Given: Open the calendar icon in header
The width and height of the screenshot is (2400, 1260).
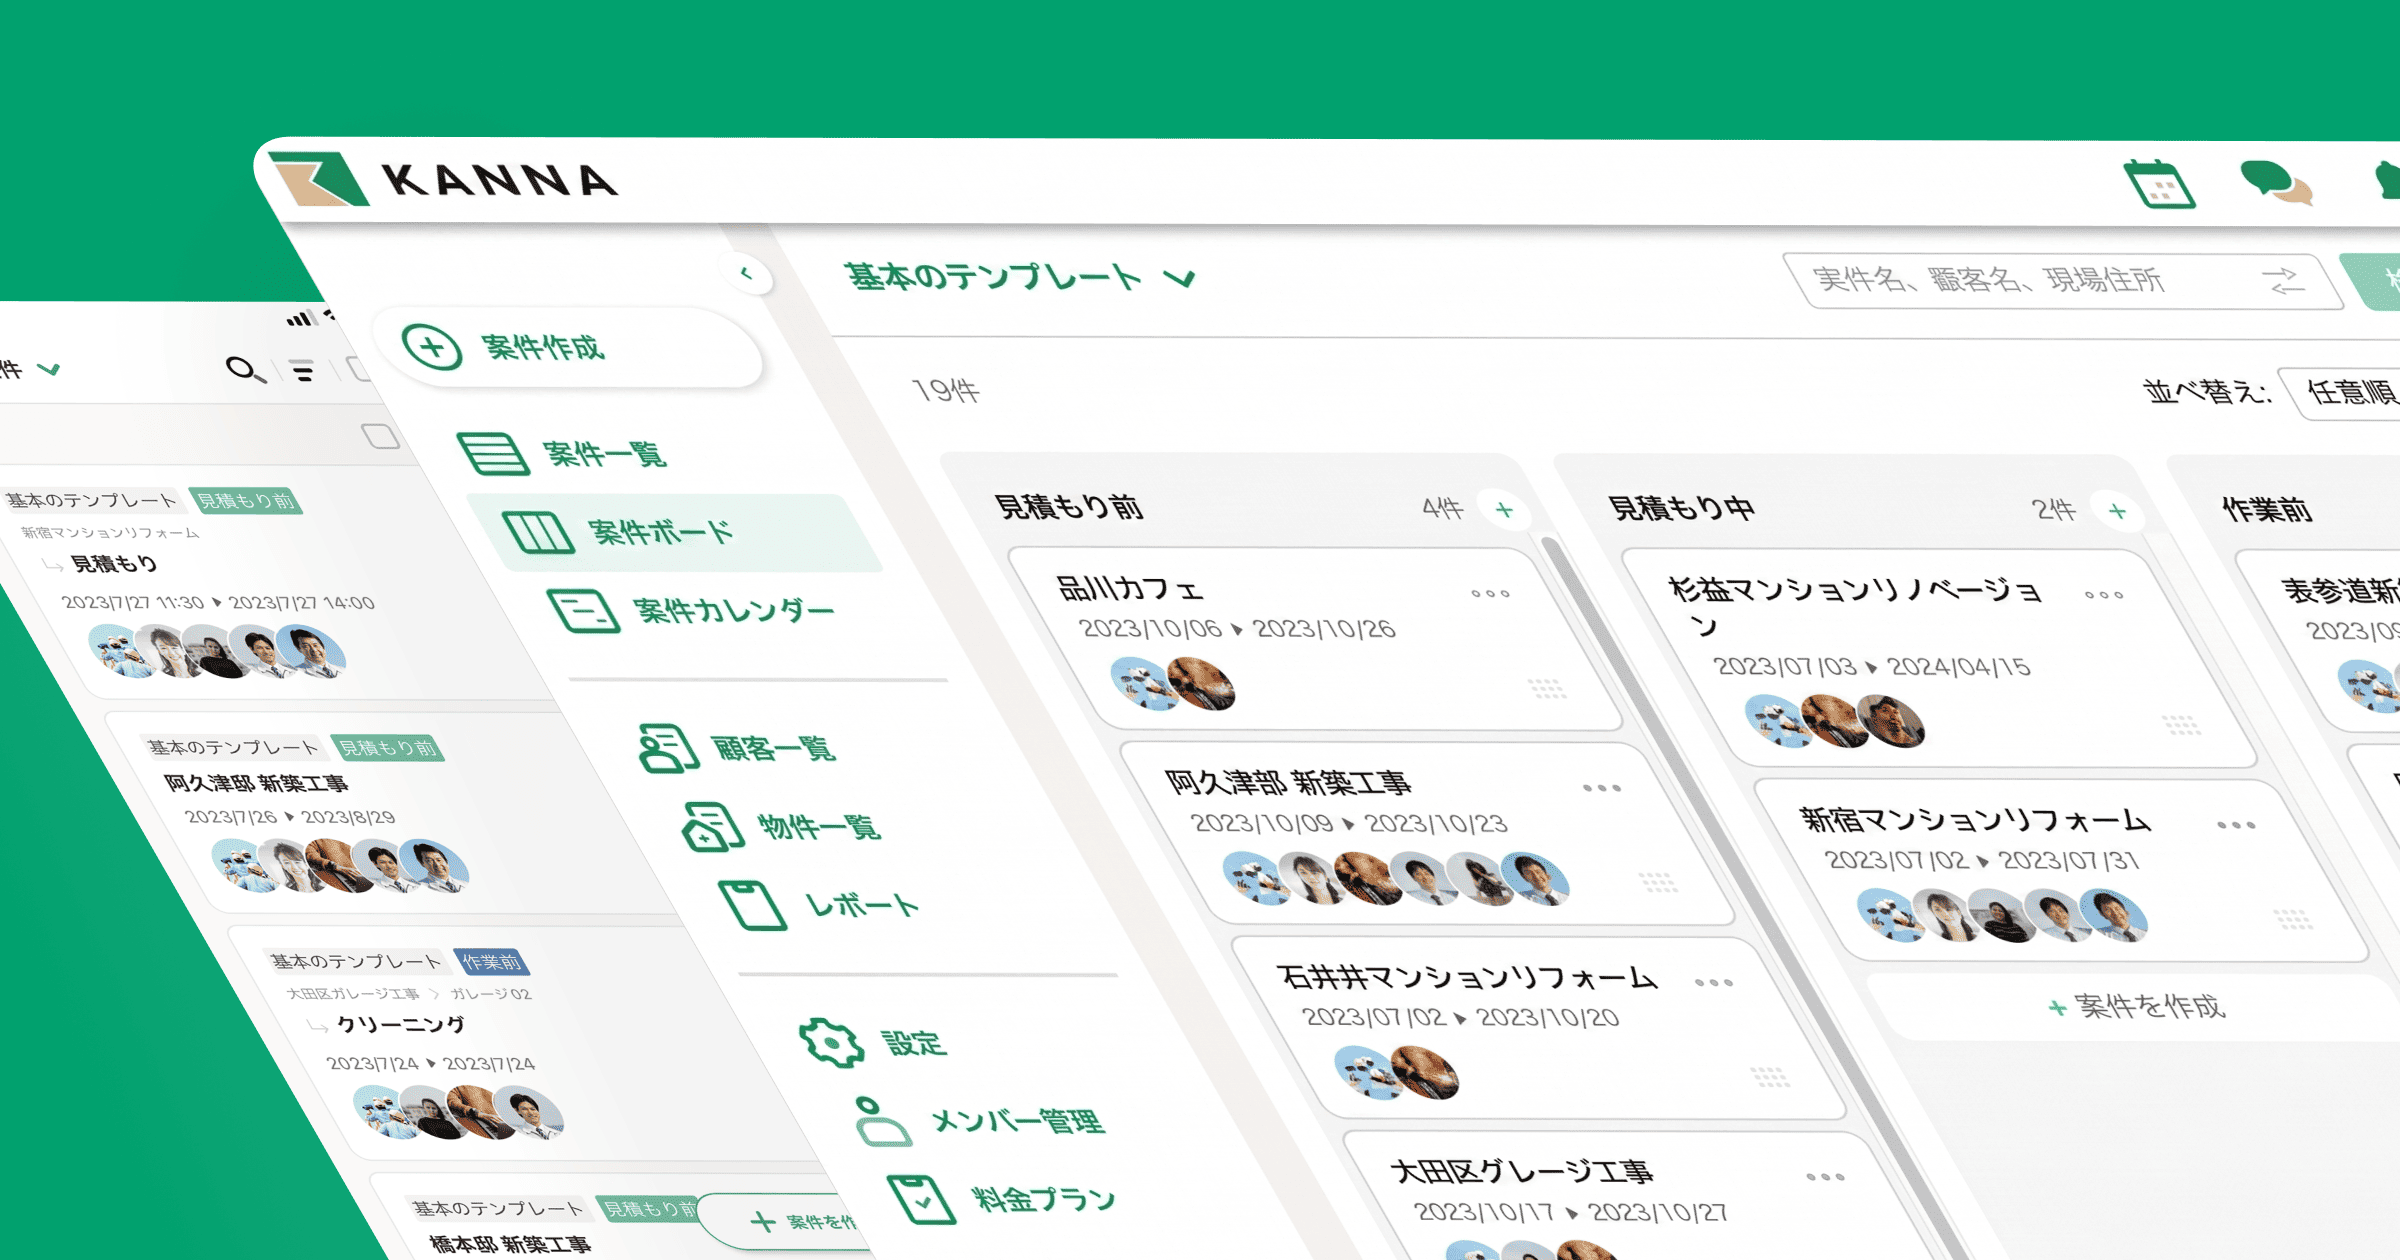Looking at the screenshot, I should coord(2159,184).
